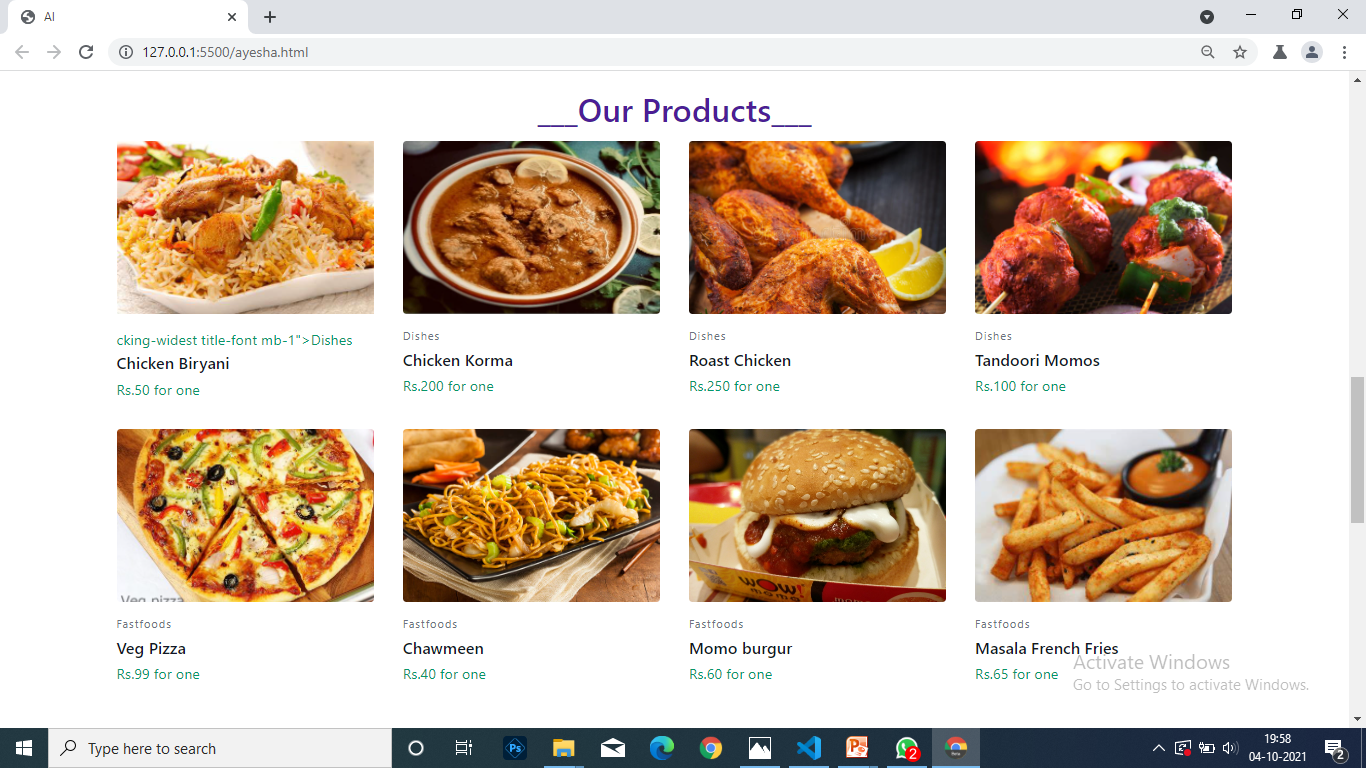1366x768 pixels.
Task: Reload the page with the refresh icon
Action: (86, 51)
